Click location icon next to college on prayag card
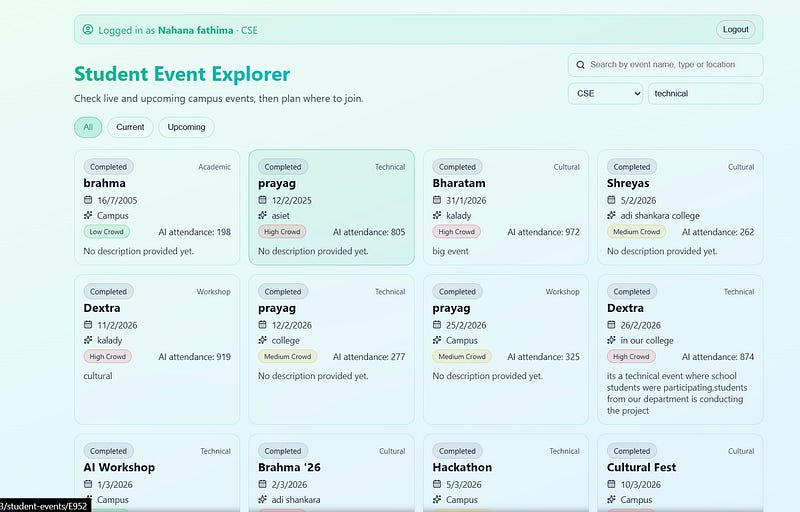 coord(262,340)
